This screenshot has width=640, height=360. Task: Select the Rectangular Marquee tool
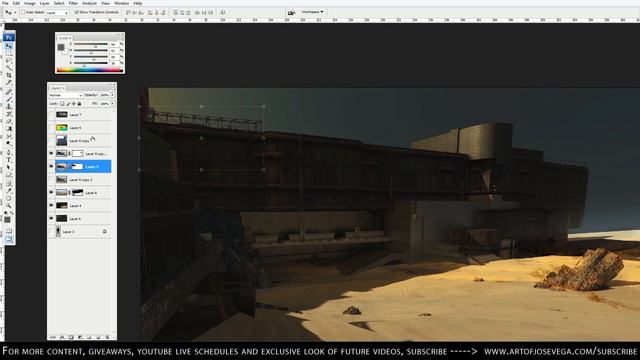9,53
